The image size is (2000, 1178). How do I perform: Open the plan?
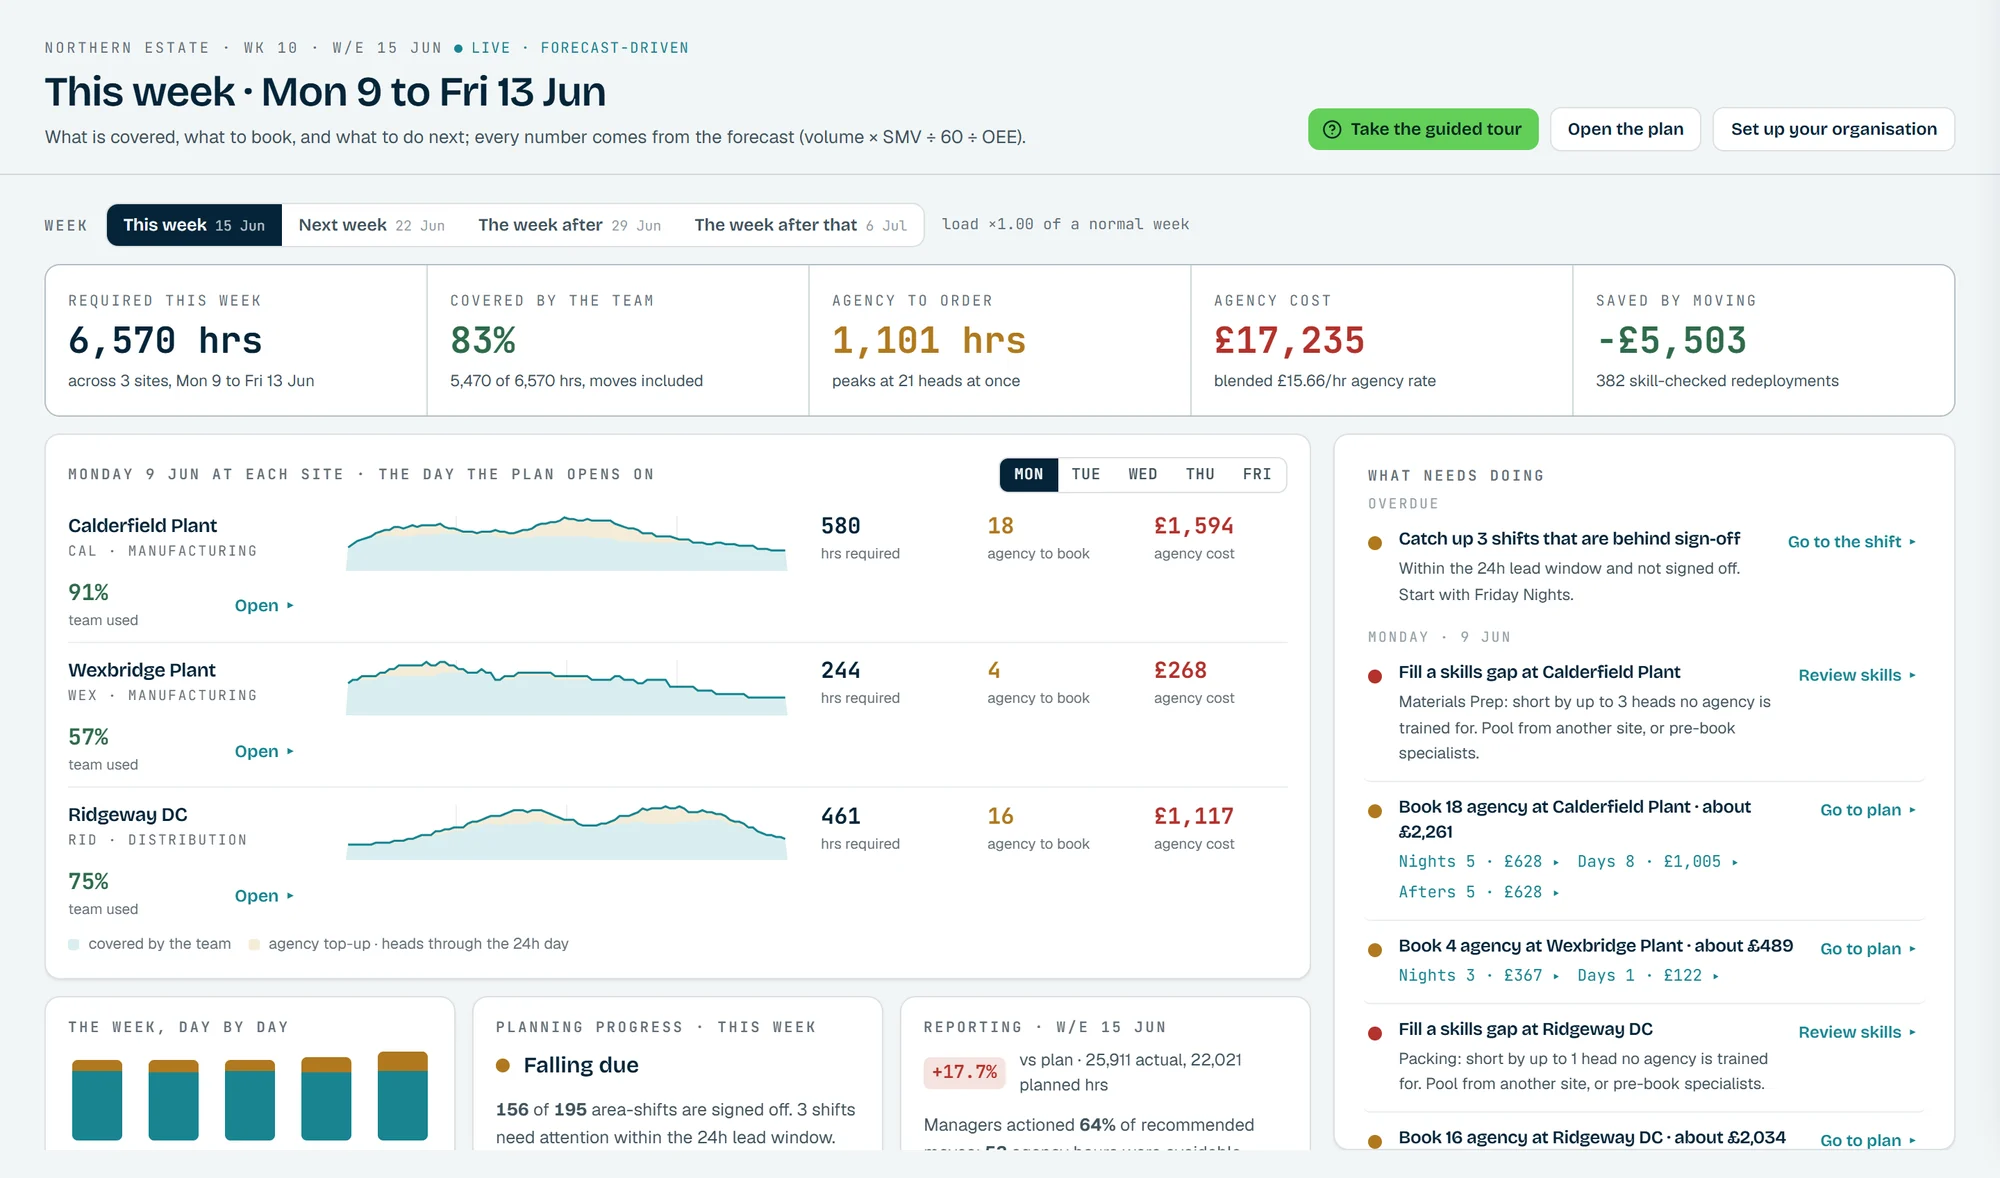[x=1625, y=129]
